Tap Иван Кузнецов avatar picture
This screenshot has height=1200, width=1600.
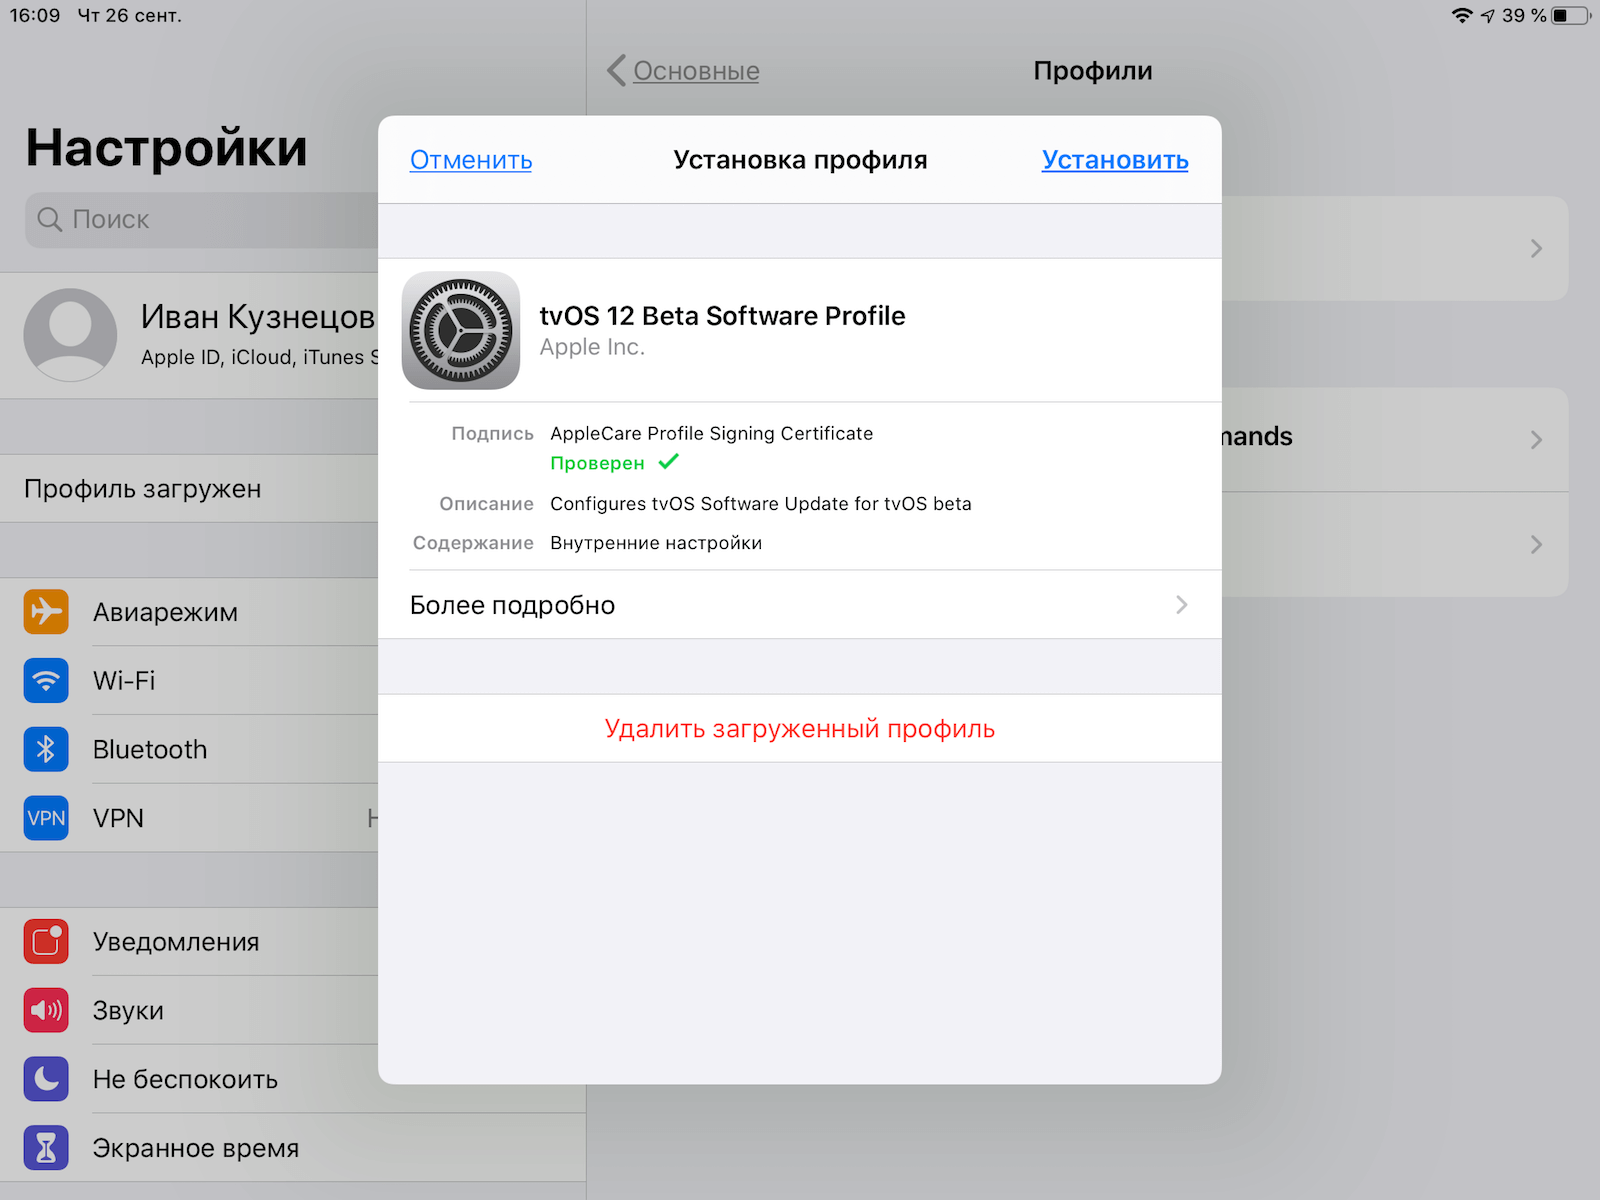click(x=70, y=335)
